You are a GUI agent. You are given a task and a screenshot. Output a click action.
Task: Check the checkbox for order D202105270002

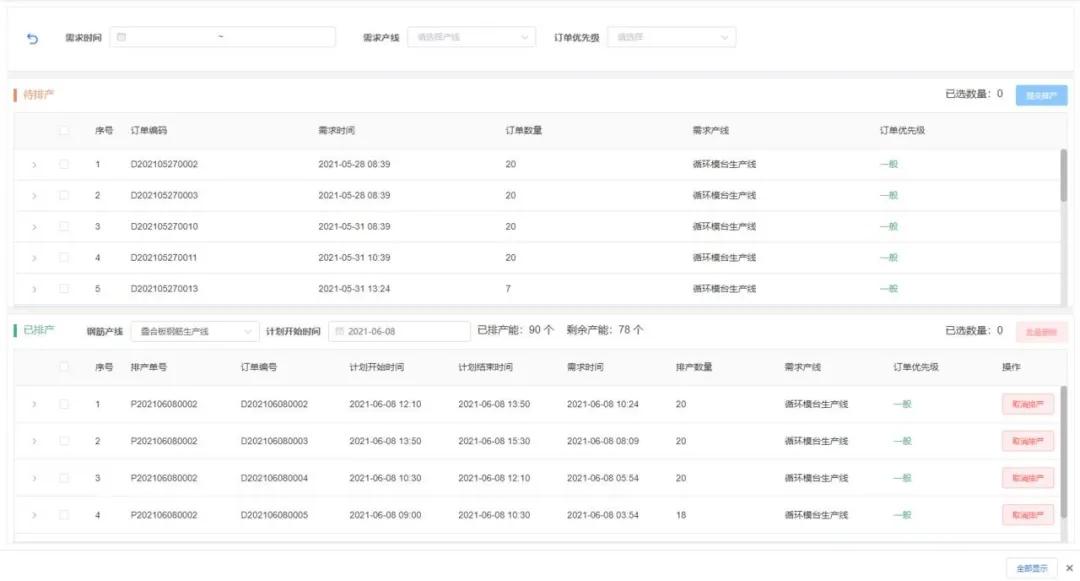(x=62, y=164)
